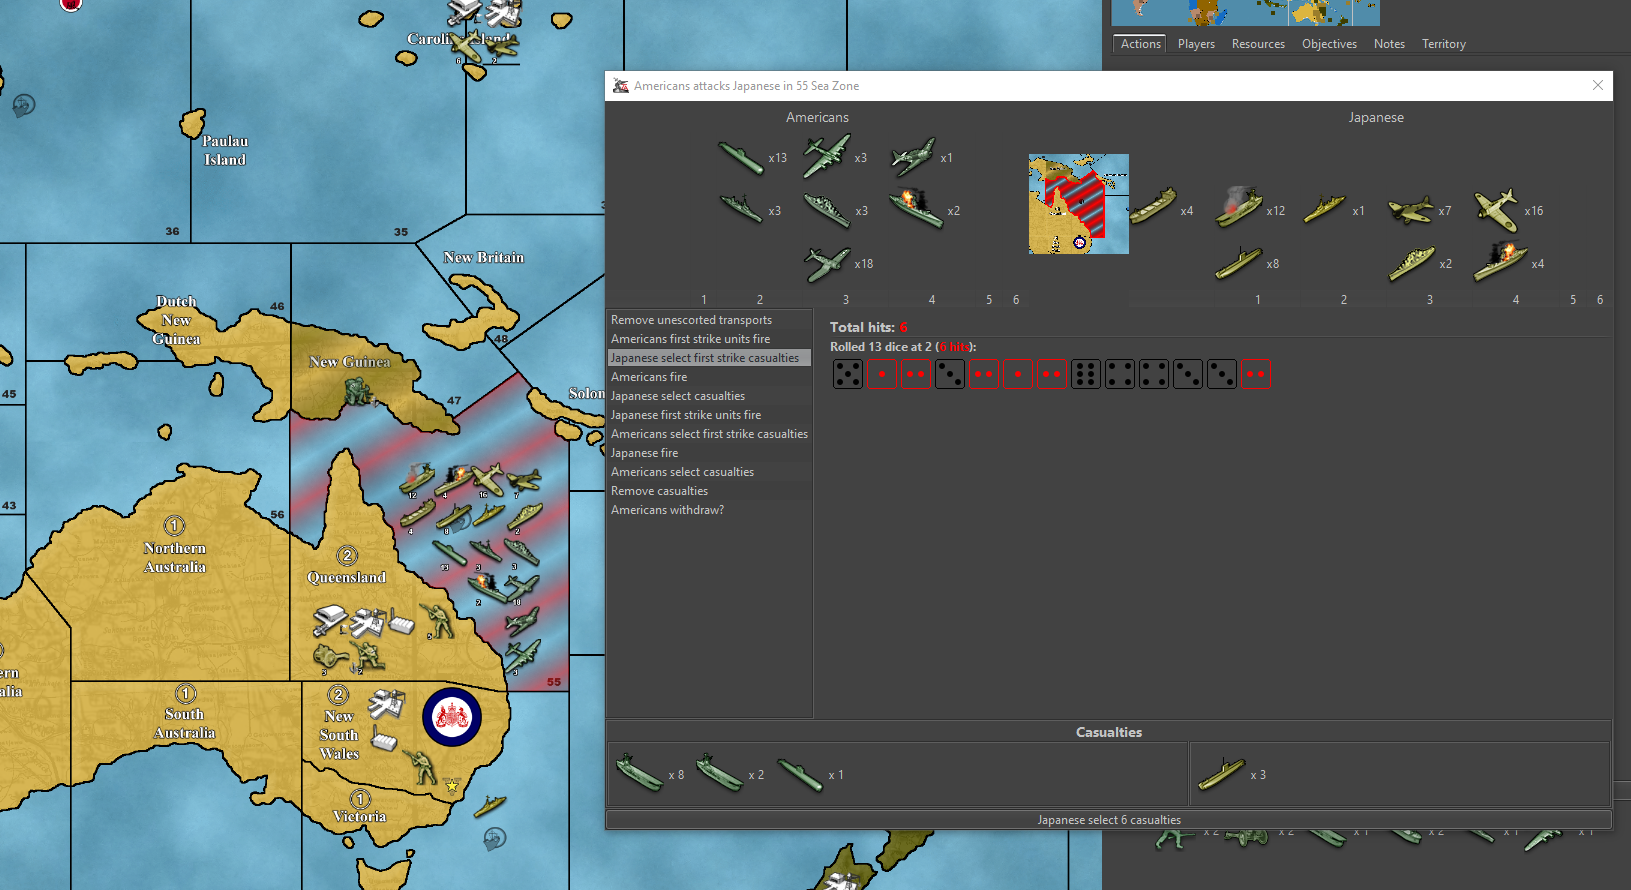Click the American bomber x3 in the battle window
1631x890 pixels.
pos(826,157)
